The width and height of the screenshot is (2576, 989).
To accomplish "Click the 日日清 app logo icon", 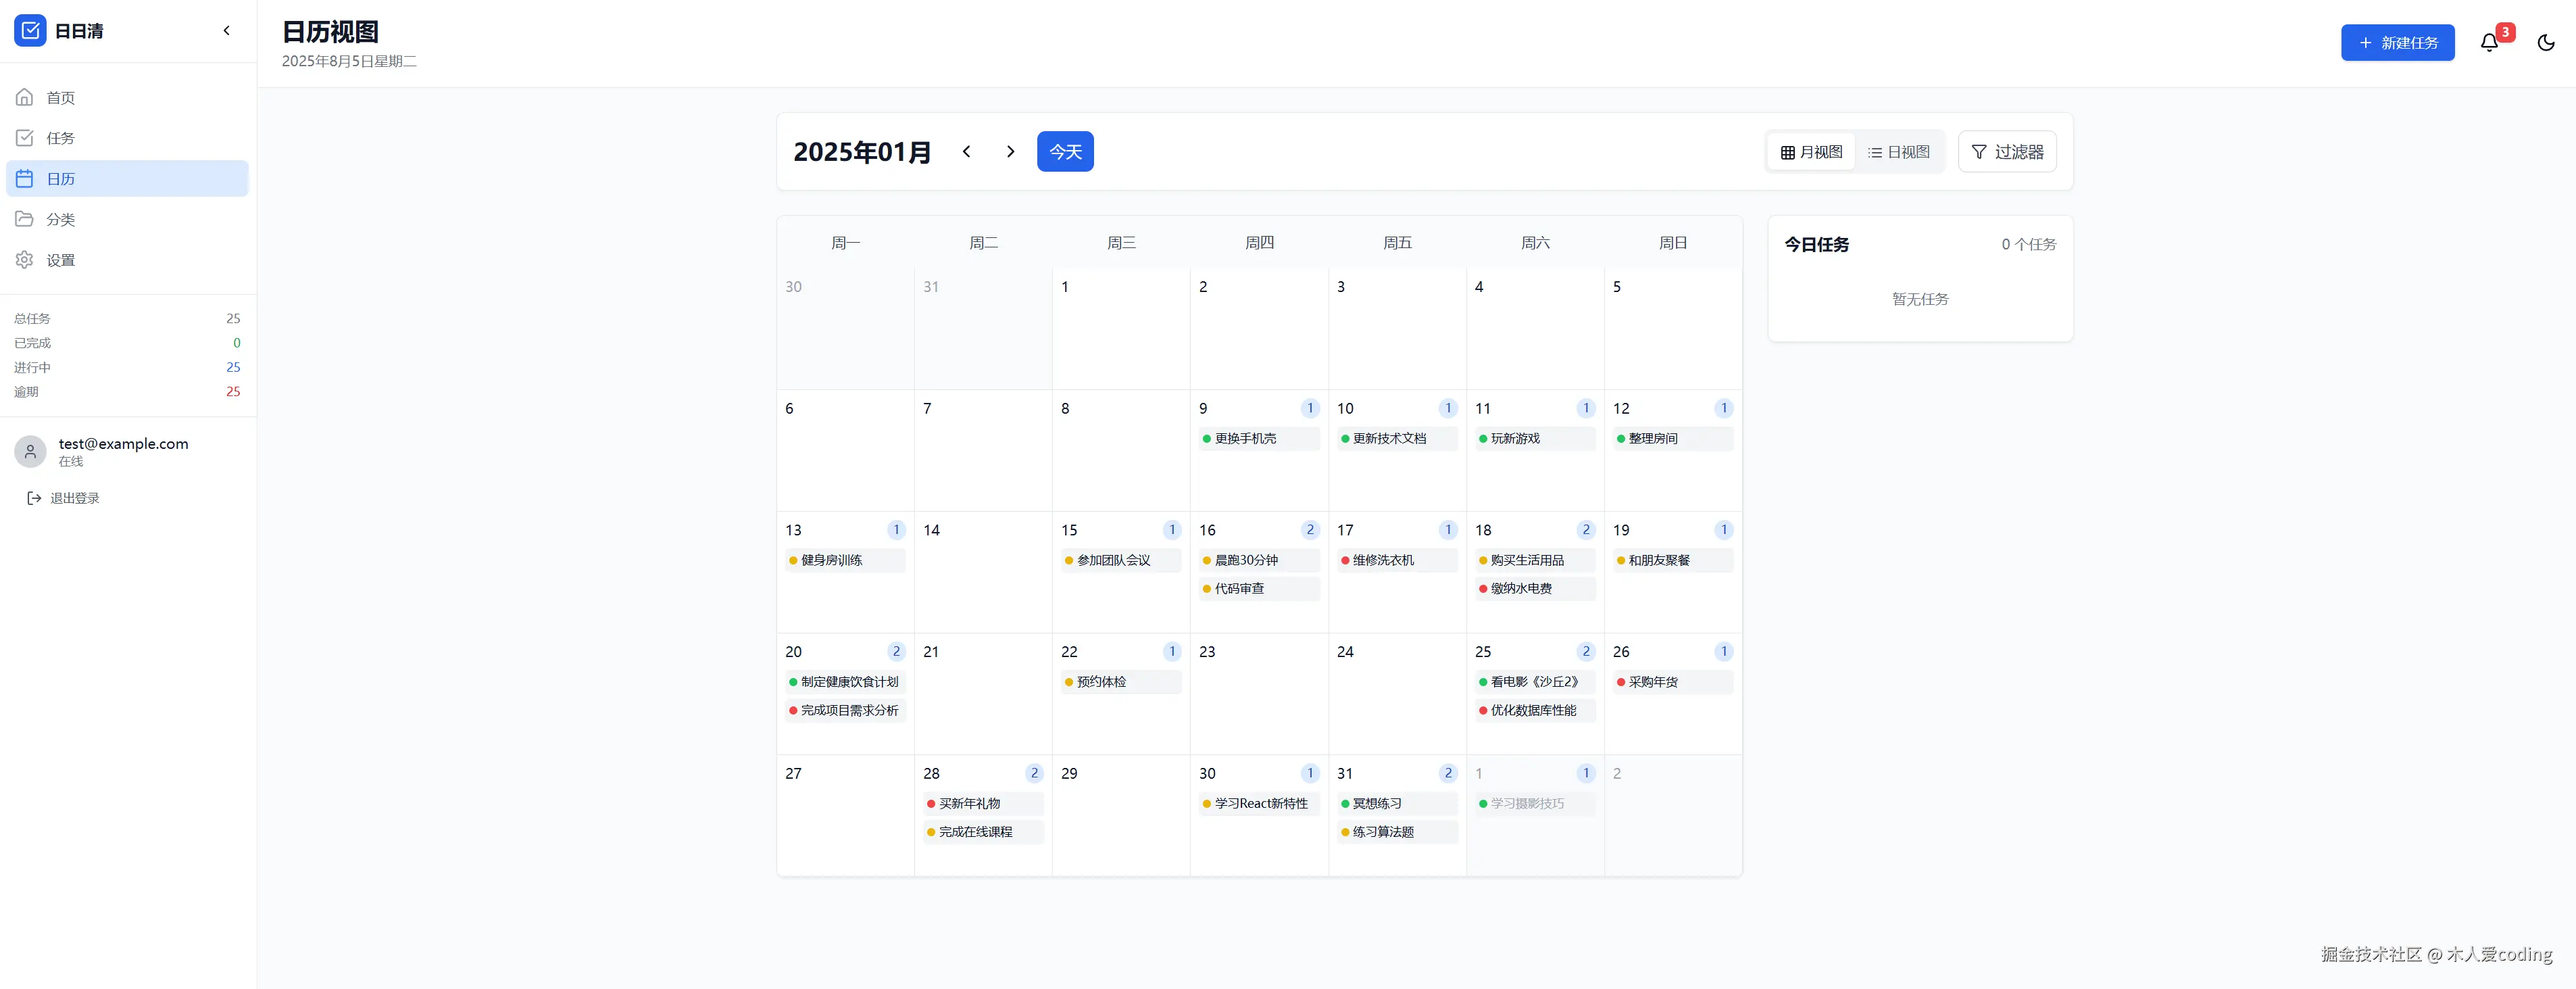I will pos(30,31).
